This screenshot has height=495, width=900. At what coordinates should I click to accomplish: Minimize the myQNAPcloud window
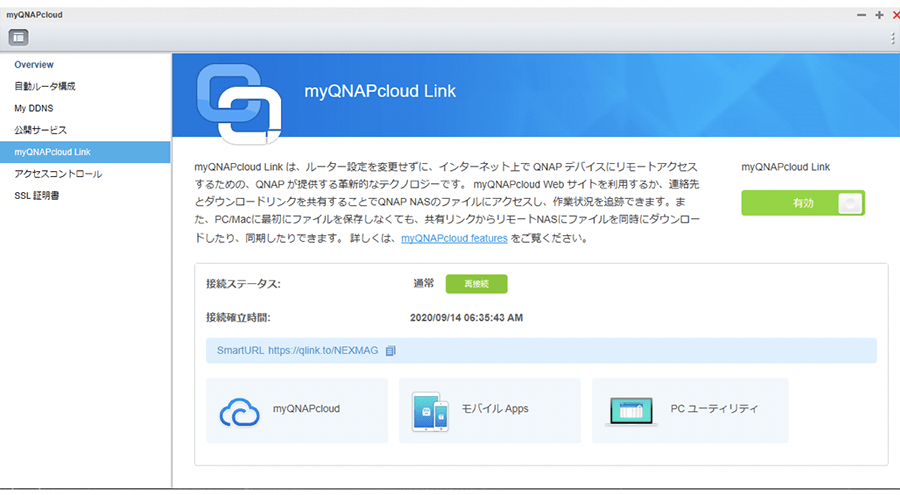[x=861, y=15]
